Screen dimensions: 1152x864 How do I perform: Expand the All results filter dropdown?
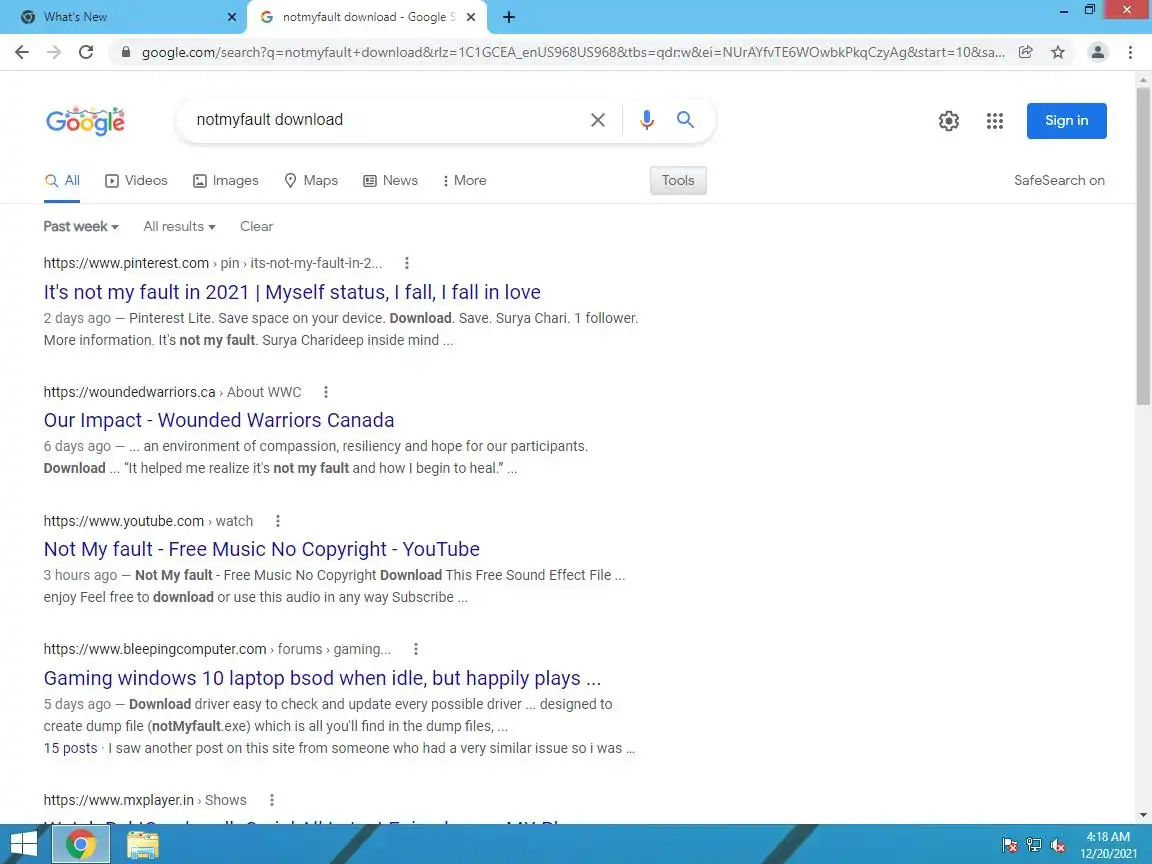[x=179, y=226]
